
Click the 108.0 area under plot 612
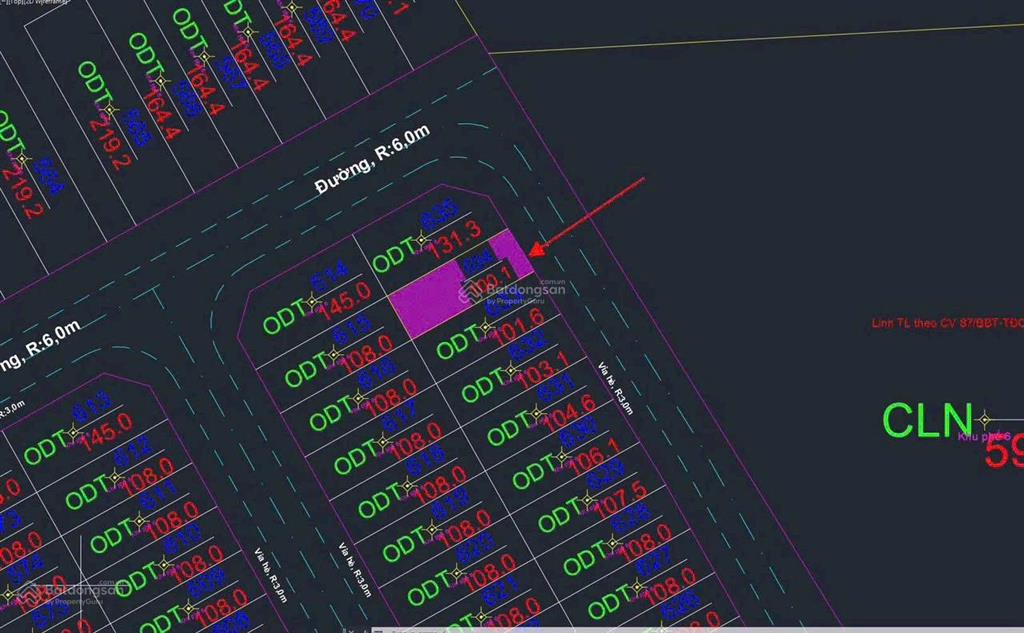[148, 476]
